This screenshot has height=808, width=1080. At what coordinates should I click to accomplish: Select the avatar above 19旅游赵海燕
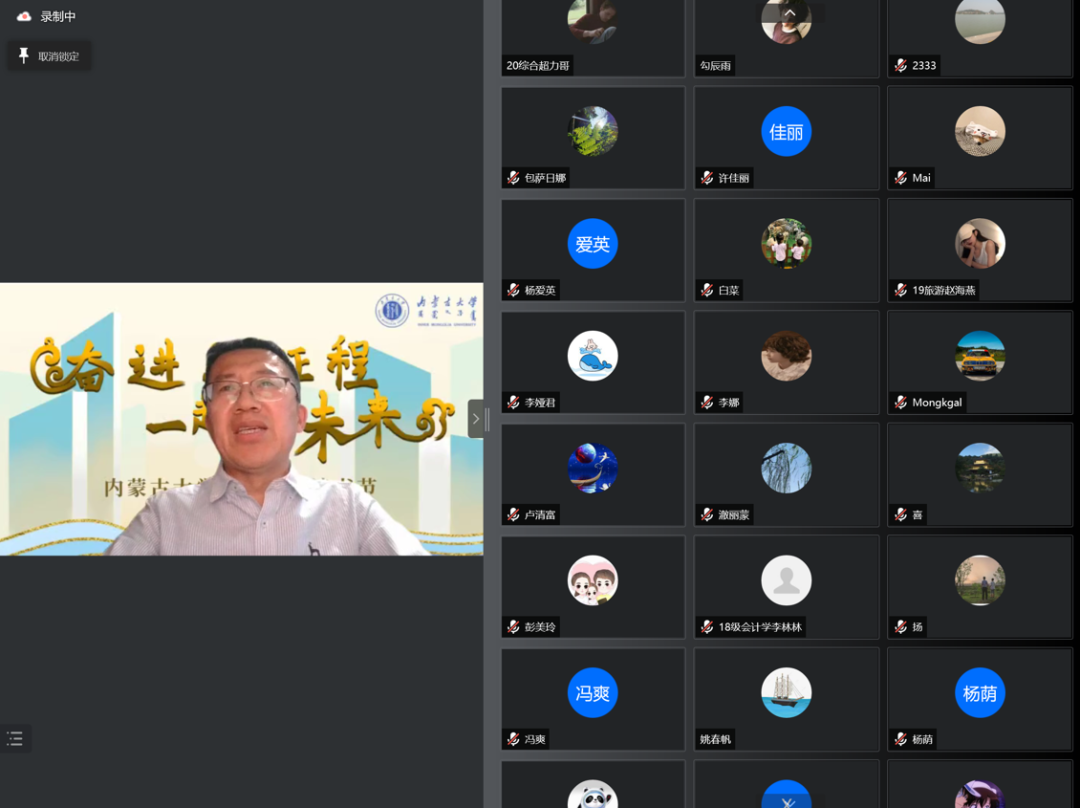point(979,243)
